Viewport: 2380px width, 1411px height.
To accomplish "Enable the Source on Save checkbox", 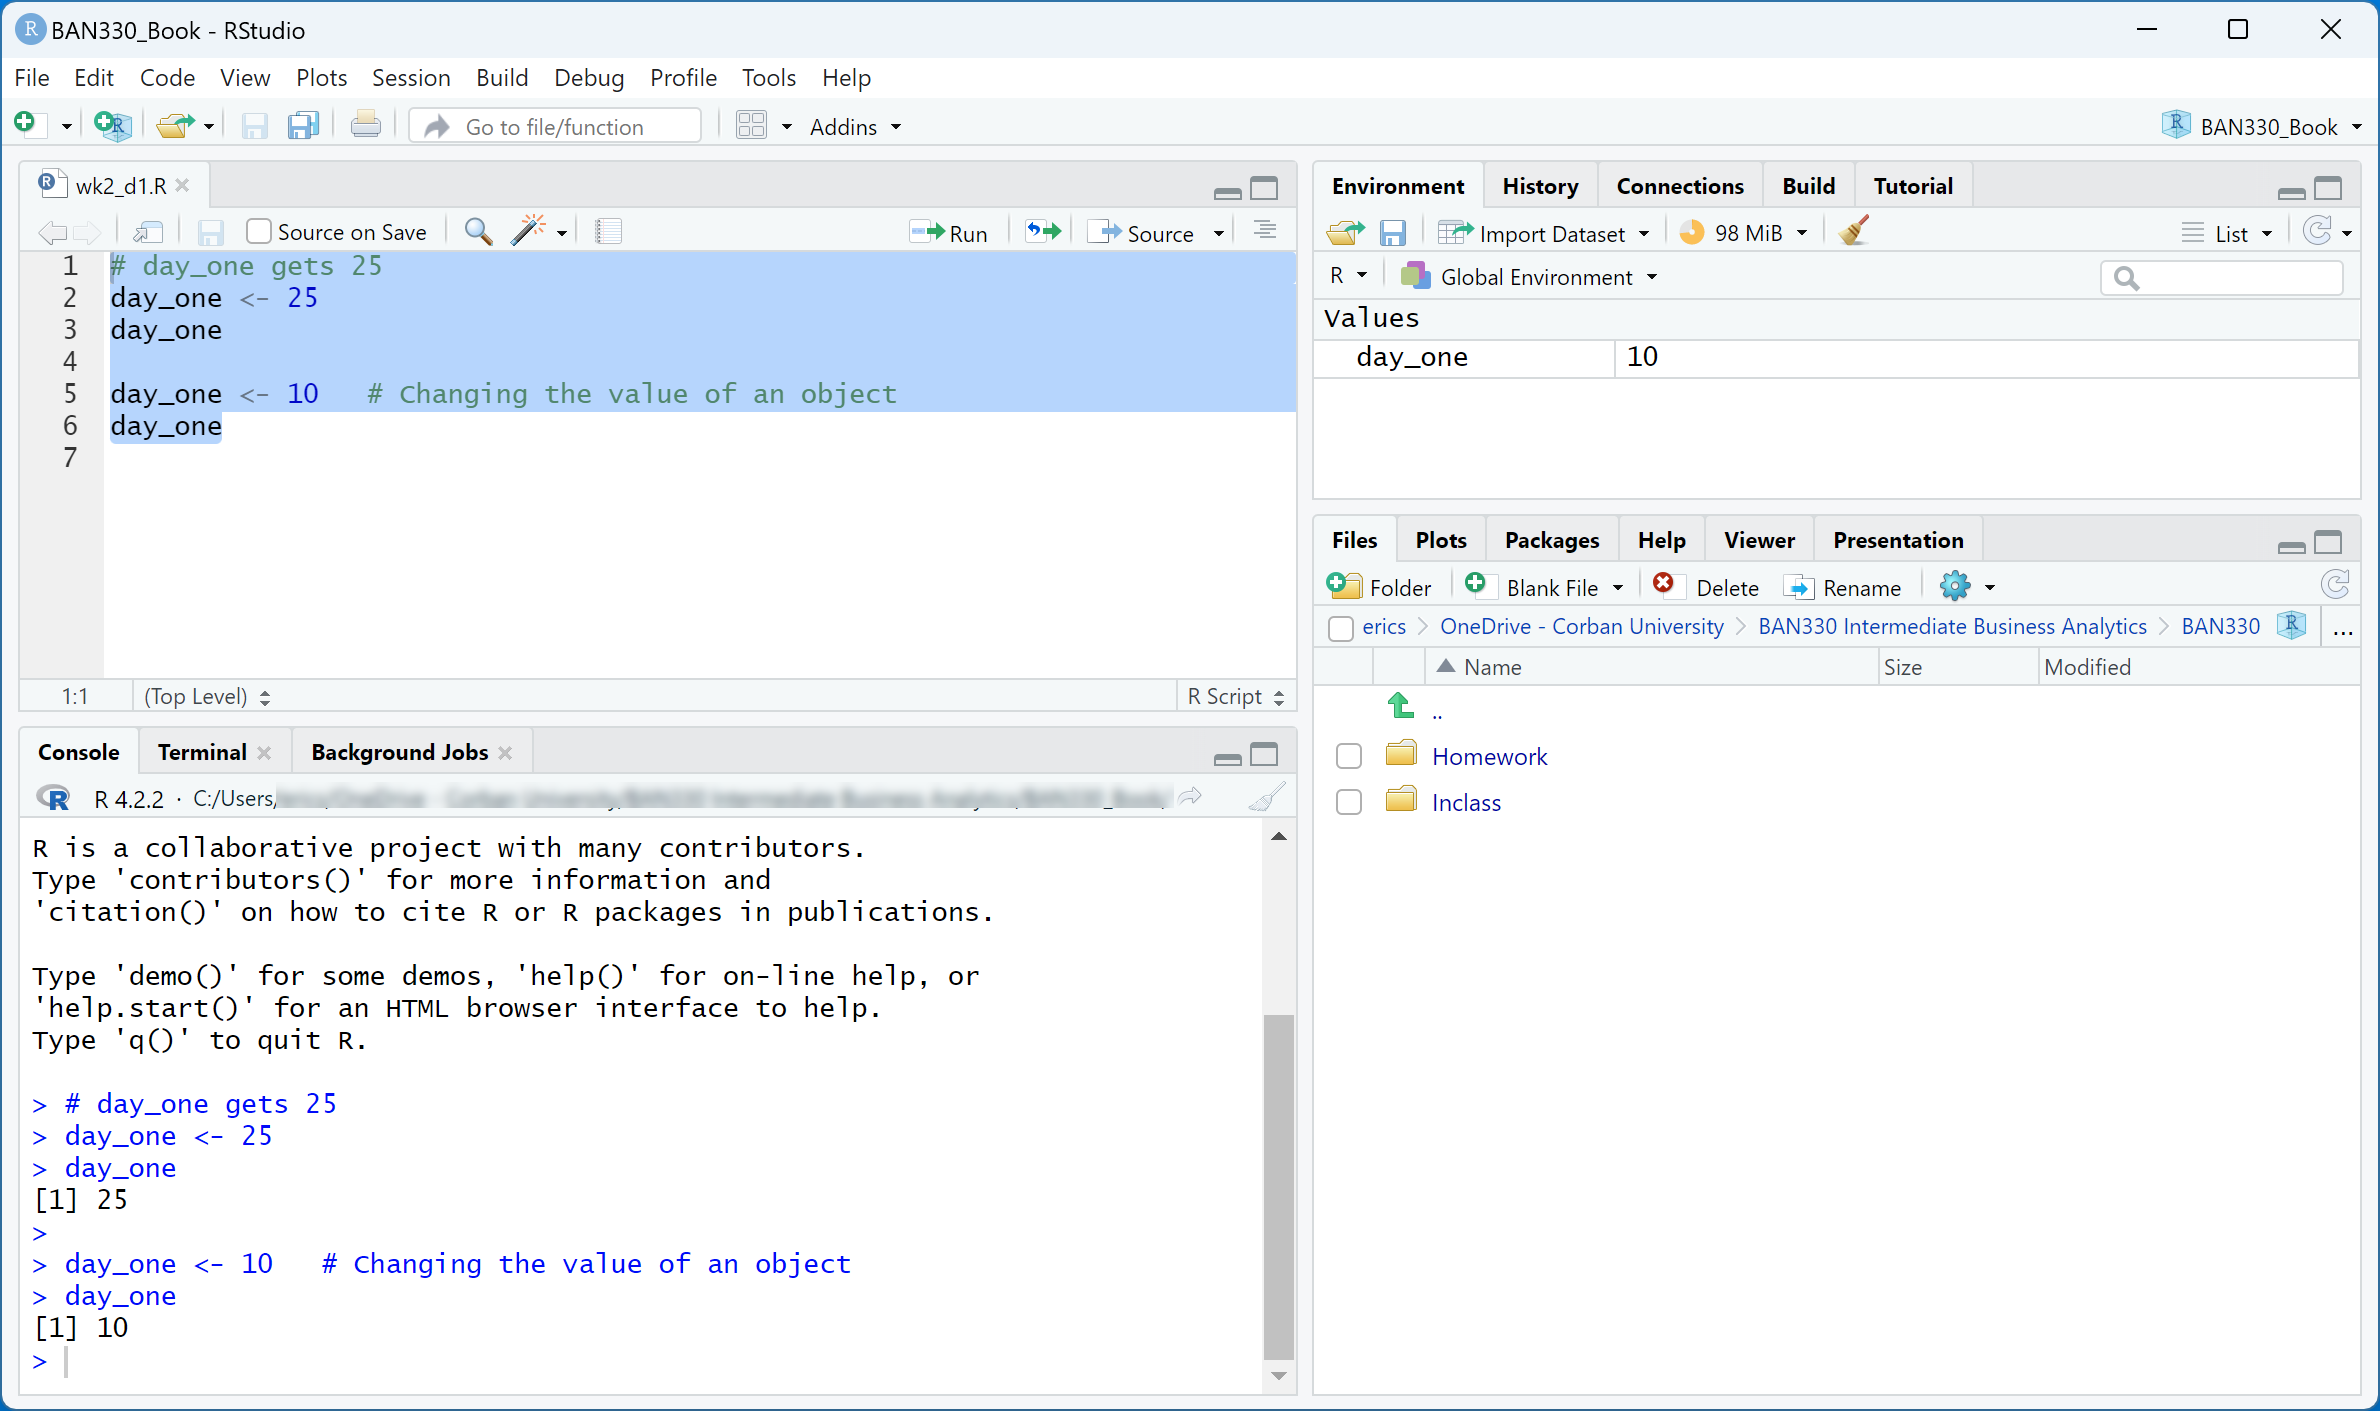I will click(259, 232).
